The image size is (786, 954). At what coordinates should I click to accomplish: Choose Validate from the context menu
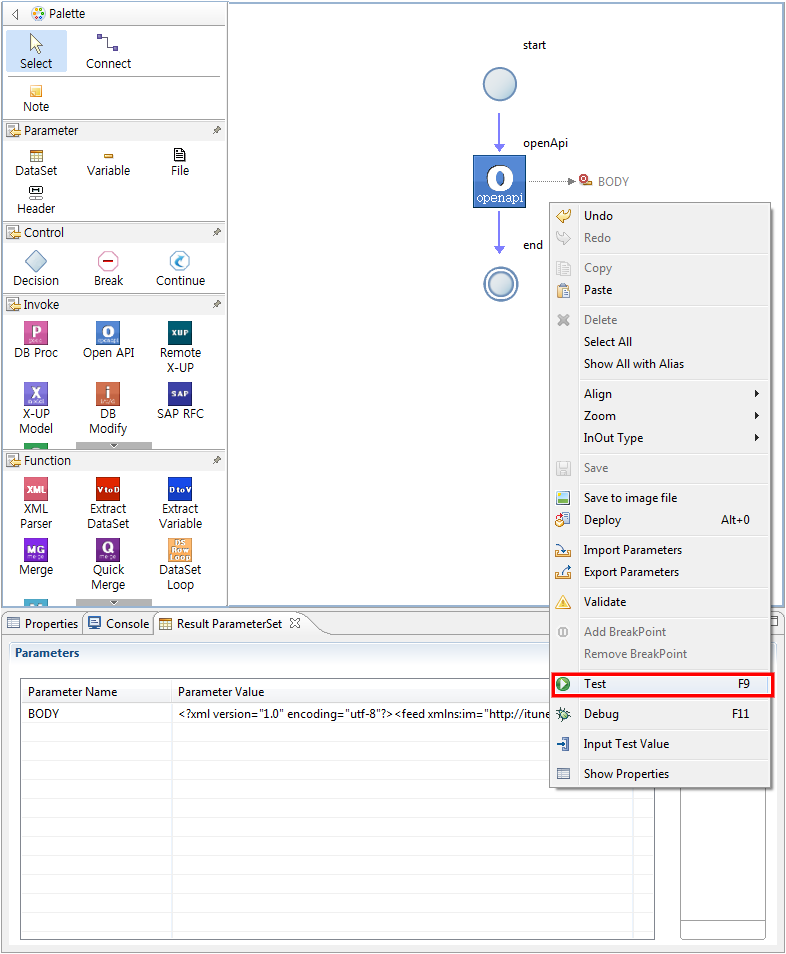pos(660,601)
